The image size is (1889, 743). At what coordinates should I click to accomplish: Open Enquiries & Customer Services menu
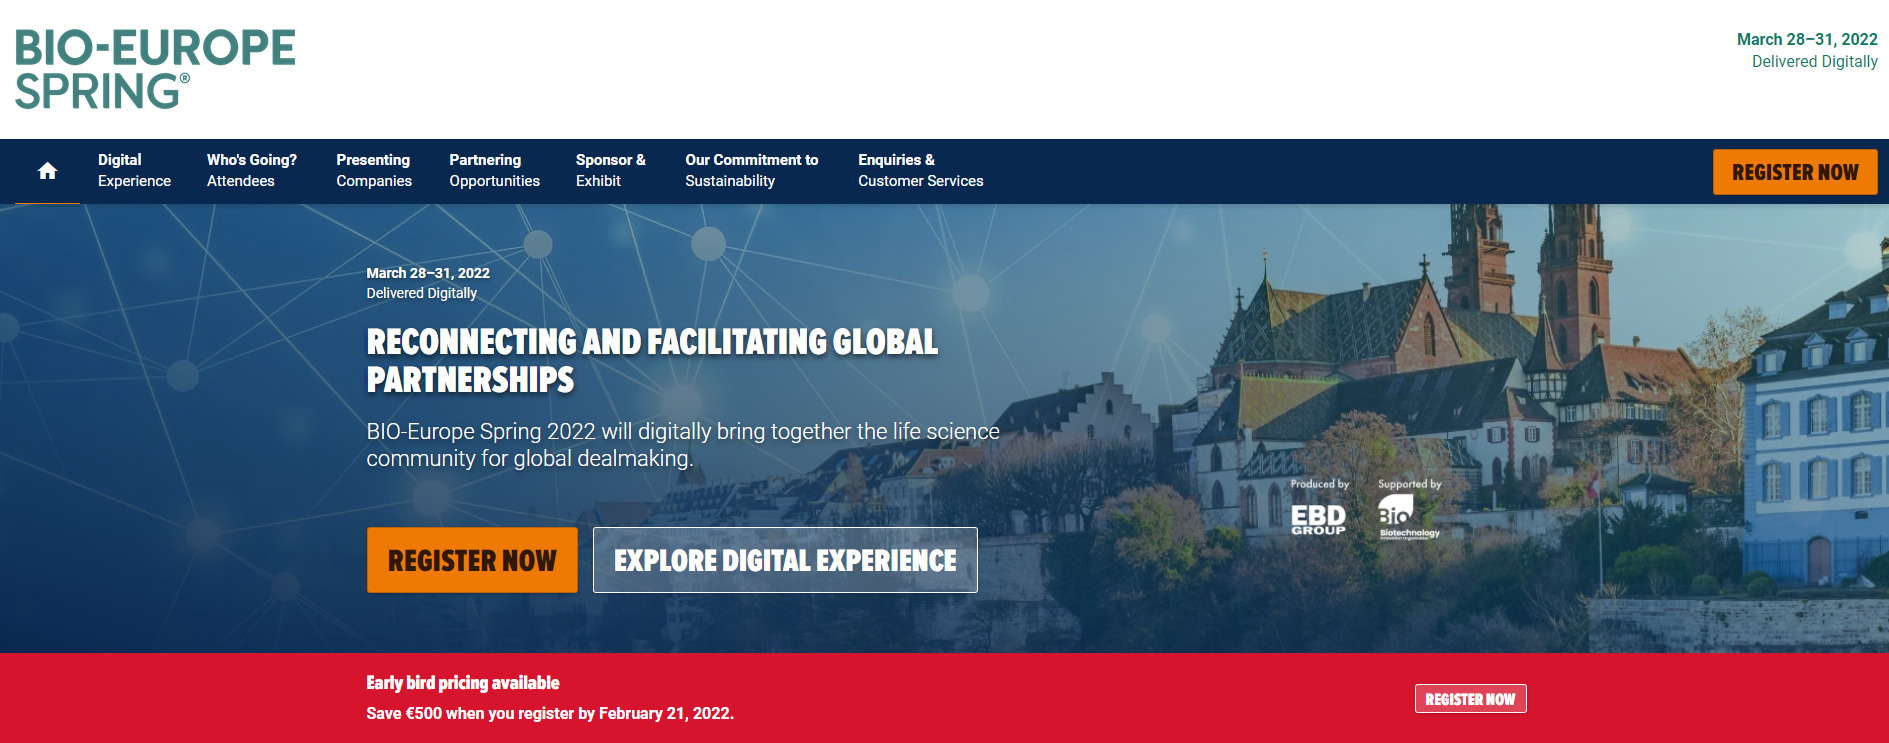(x=921, y=171)
